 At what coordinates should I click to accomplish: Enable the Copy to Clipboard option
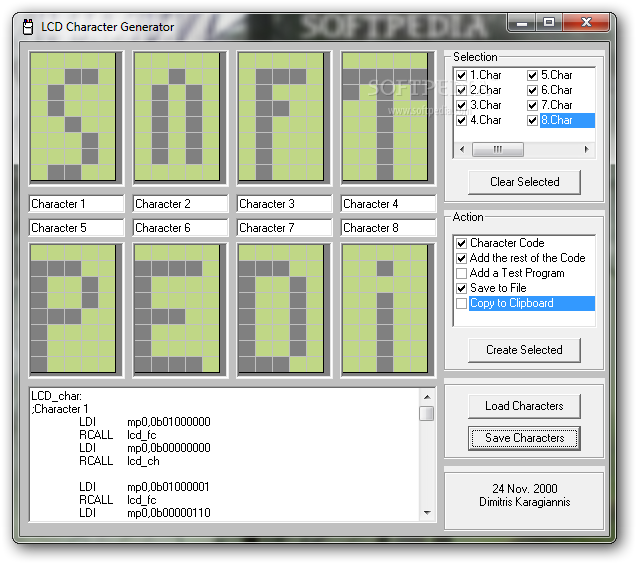point(461,303)
